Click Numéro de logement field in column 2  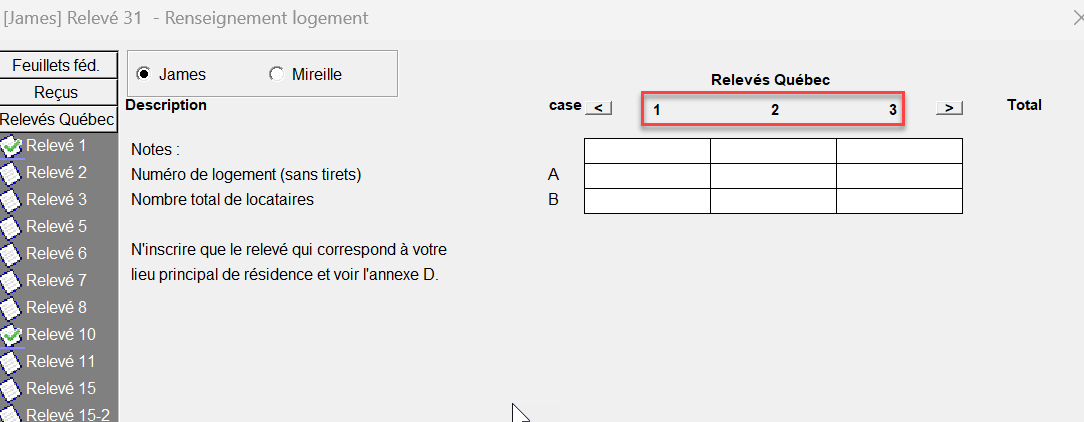point(773,176)
